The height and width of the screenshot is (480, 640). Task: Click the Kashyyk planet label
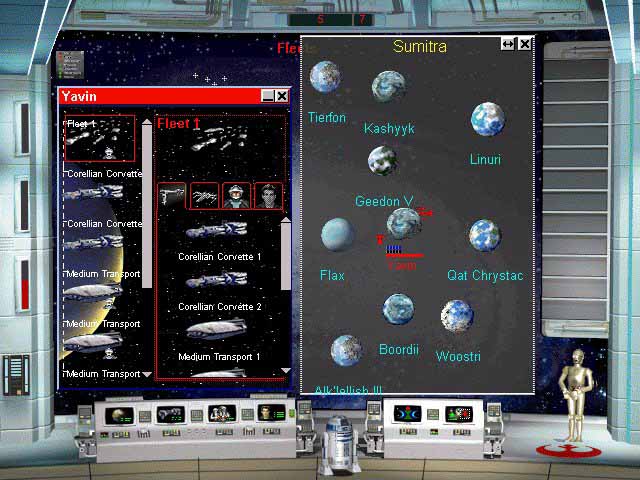[389, 129]
